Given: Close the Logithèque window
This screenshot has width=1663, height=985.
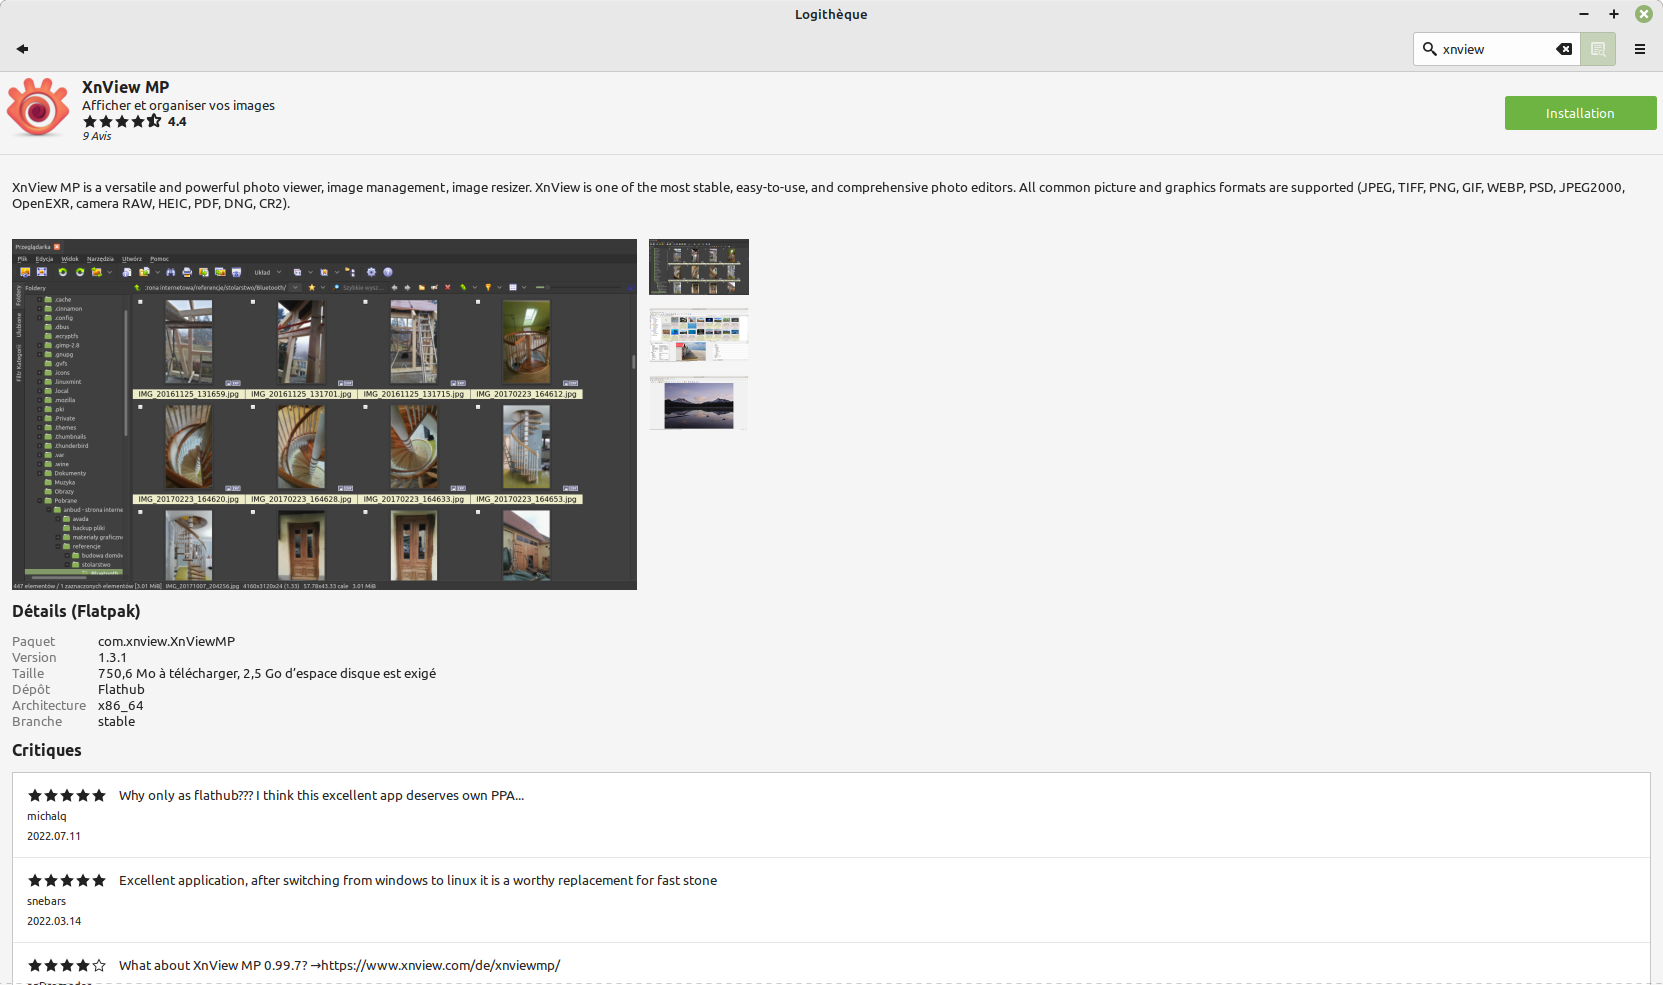Looking at the screenshot, I should 1643,14.
